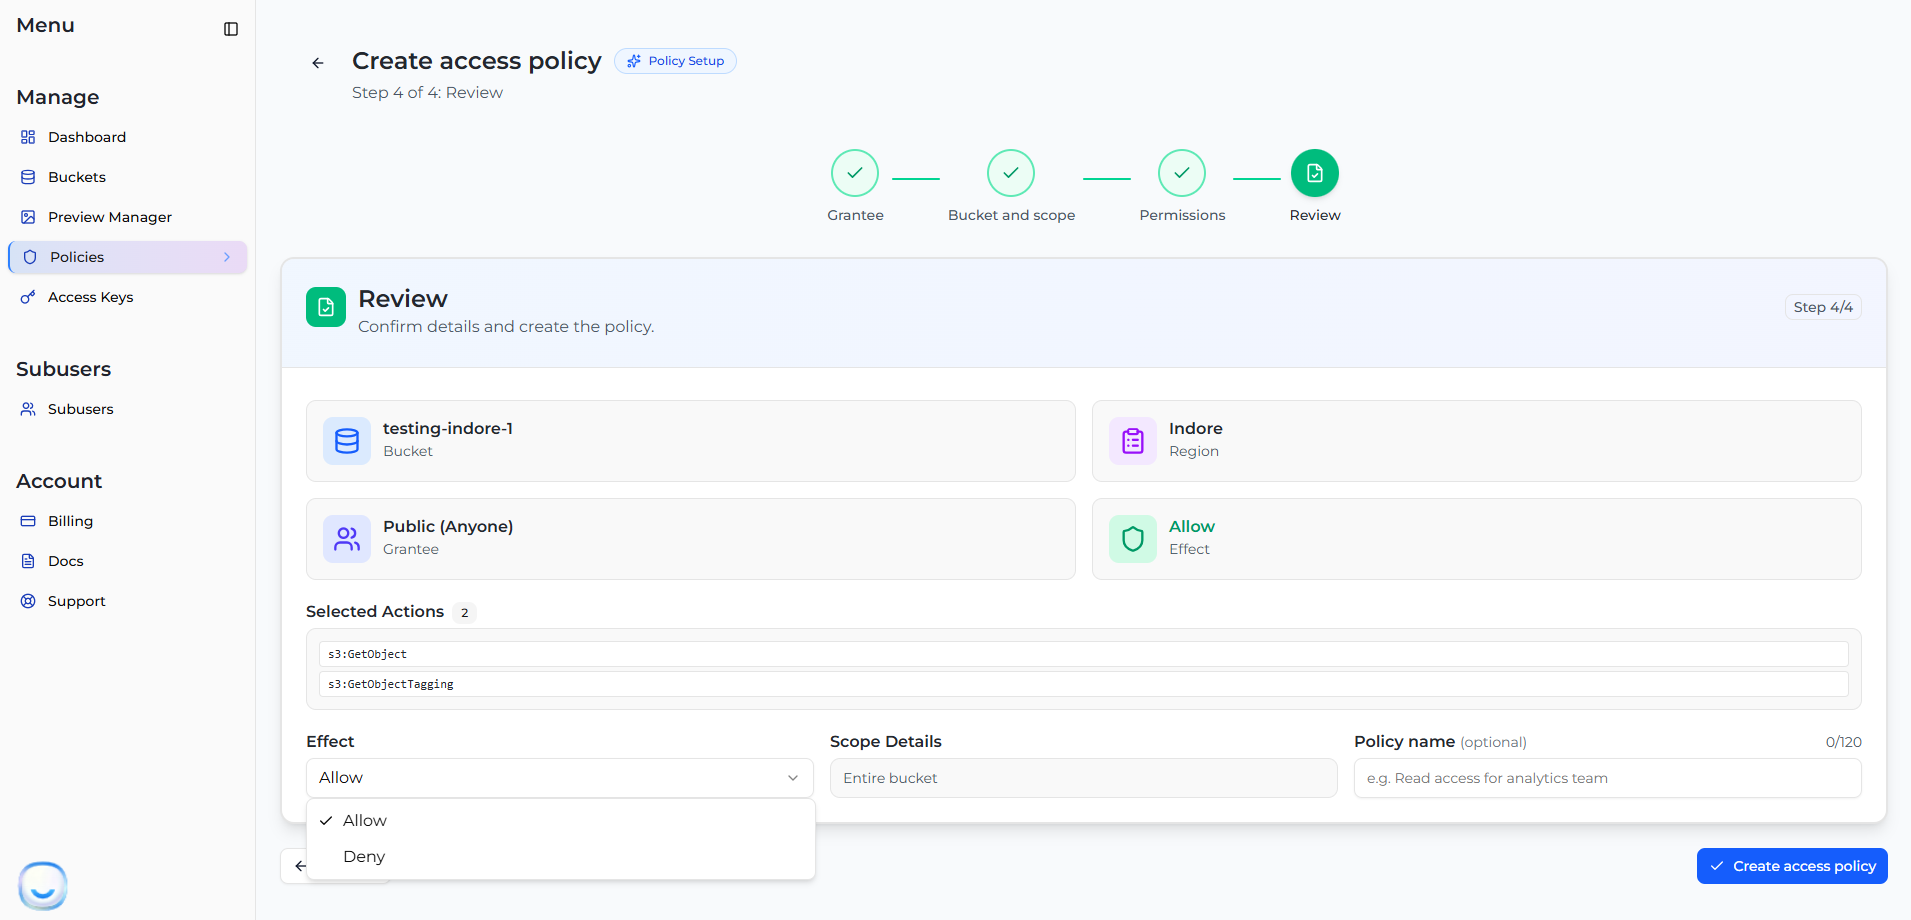Click the Billing card icon
Image resolution: width=1911 pixels, height=920 pixels.
pos(28,521)
